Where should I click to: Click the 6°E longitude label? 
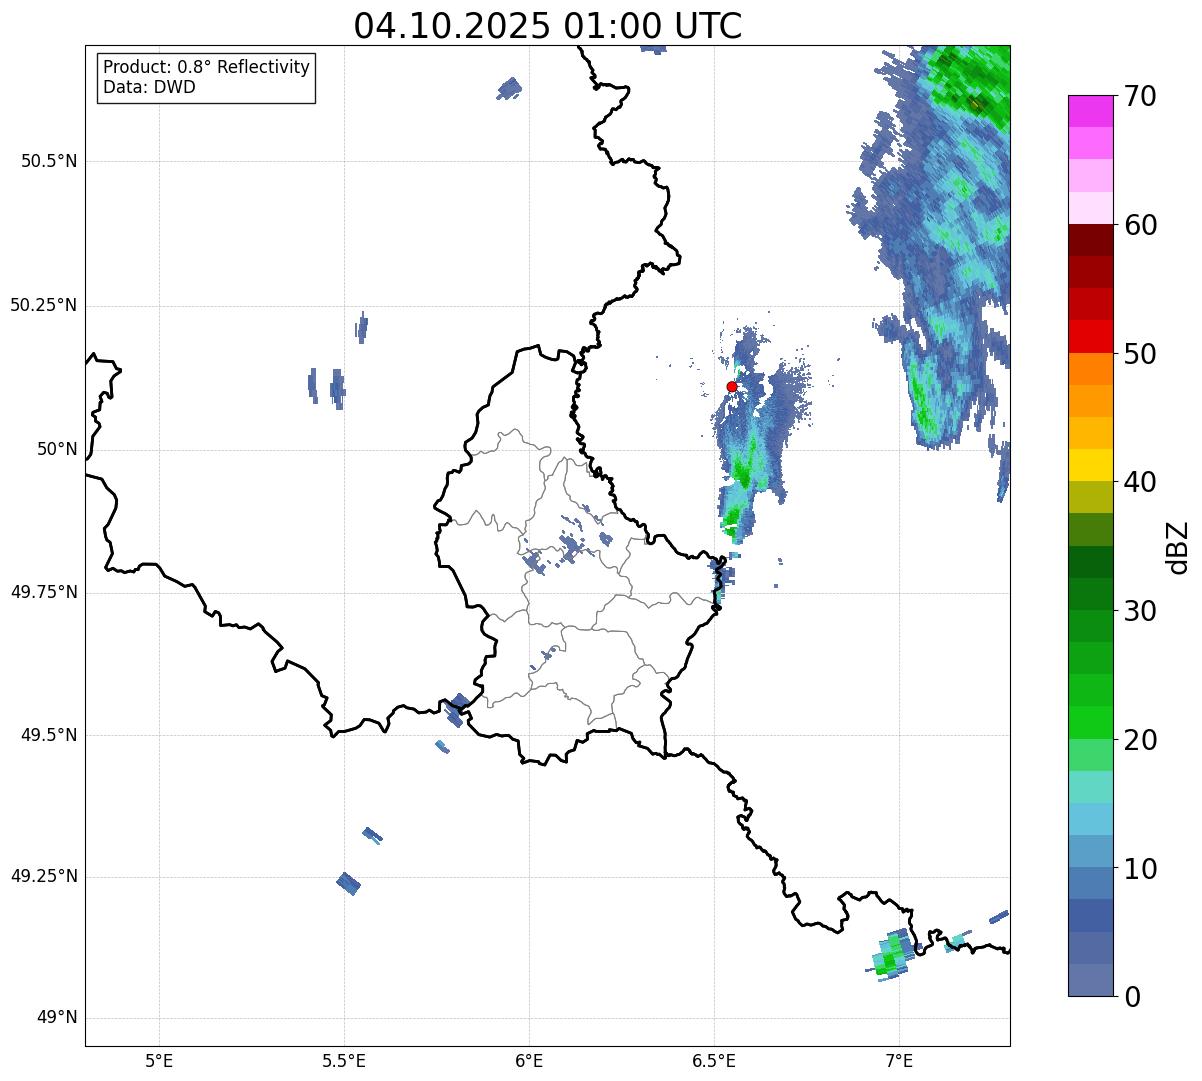click(x=529, y=1060)
